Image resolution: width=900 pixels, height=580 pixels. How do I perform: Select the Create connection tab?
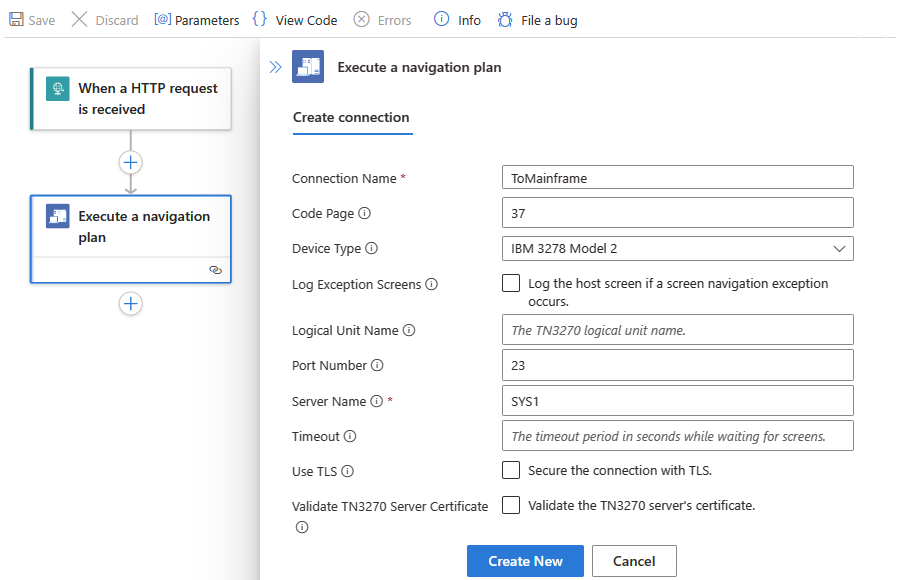(351, 118)
